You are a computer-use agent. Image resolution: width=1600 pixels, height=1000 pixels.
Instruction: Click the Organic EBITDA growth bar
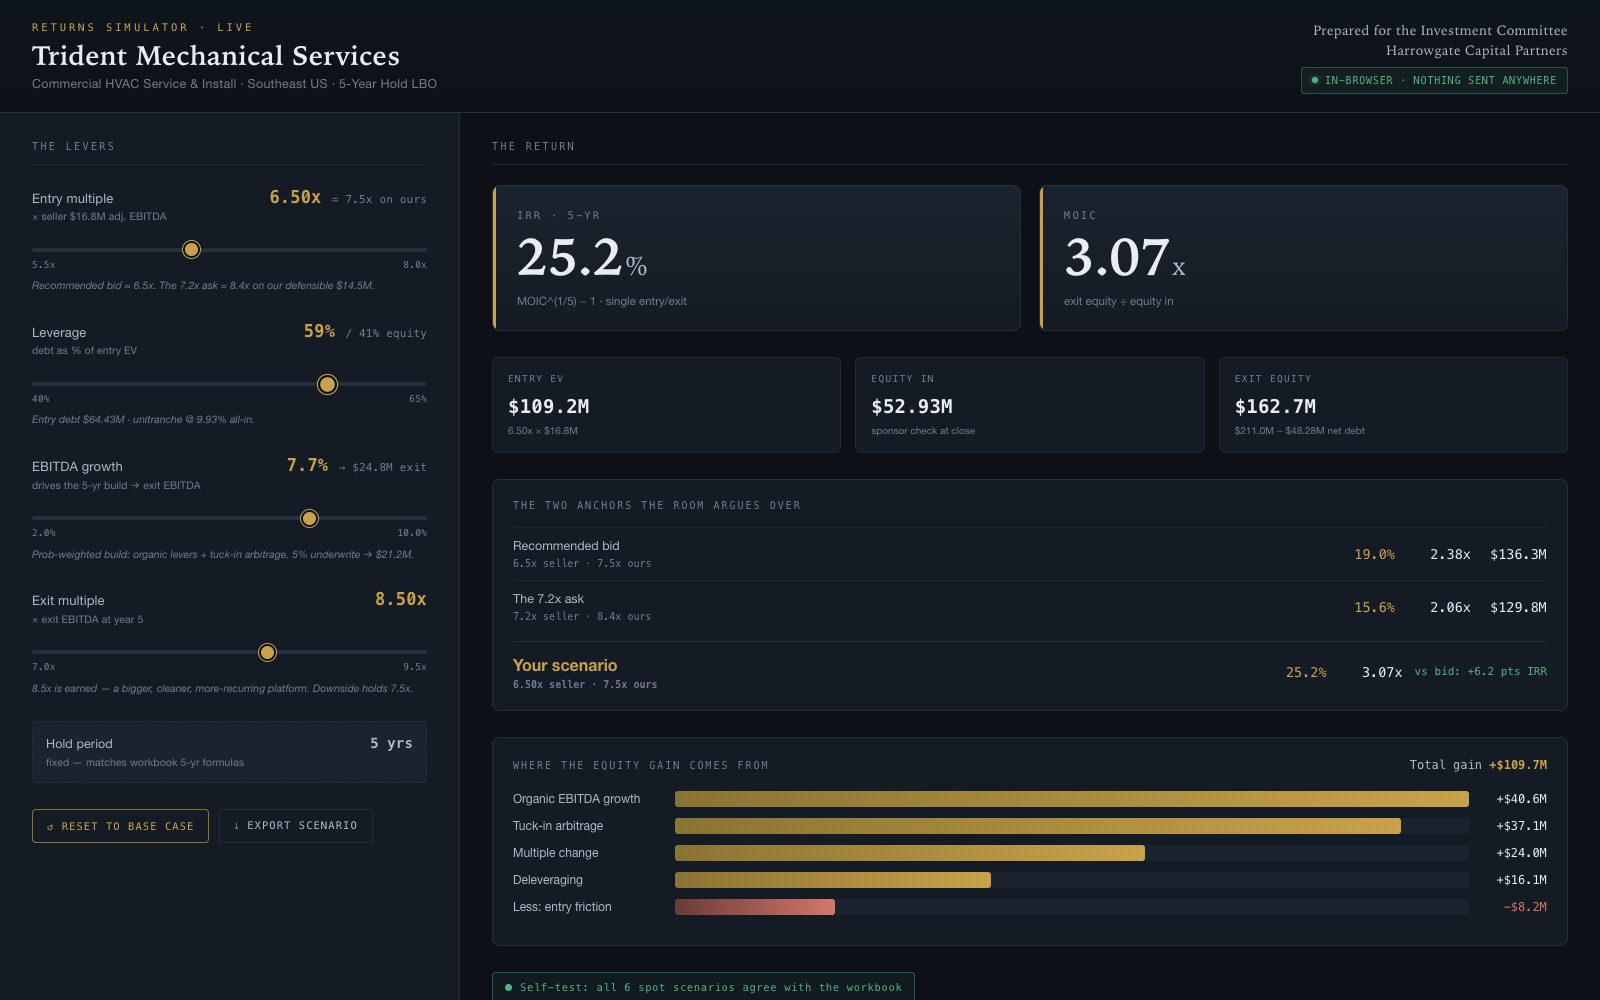coord(1072,799)
